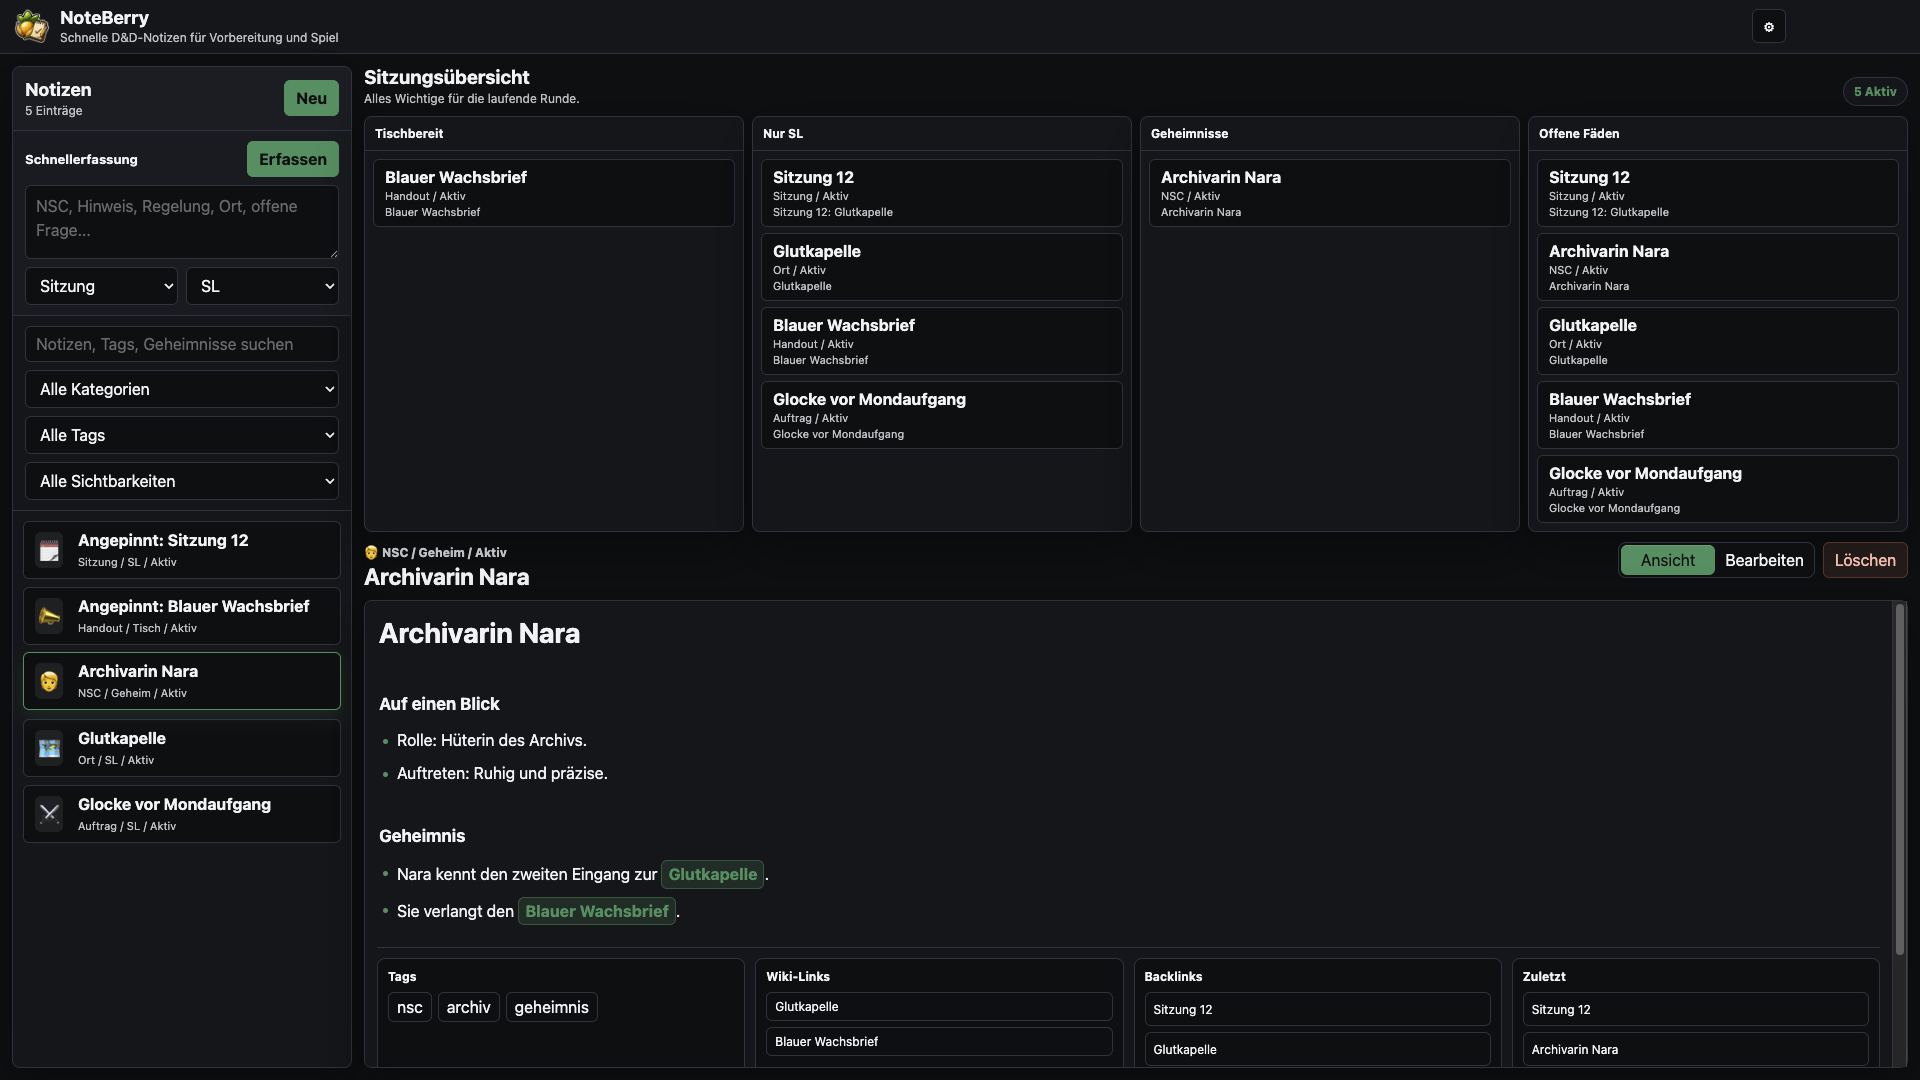Open Glocke vor Mondaufgang card in Offene Fäden
1920x1080 pixels.
point(1718,489)
